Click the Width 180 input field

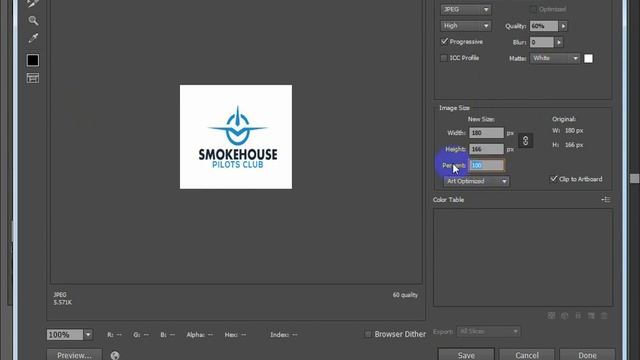point(487,133)
